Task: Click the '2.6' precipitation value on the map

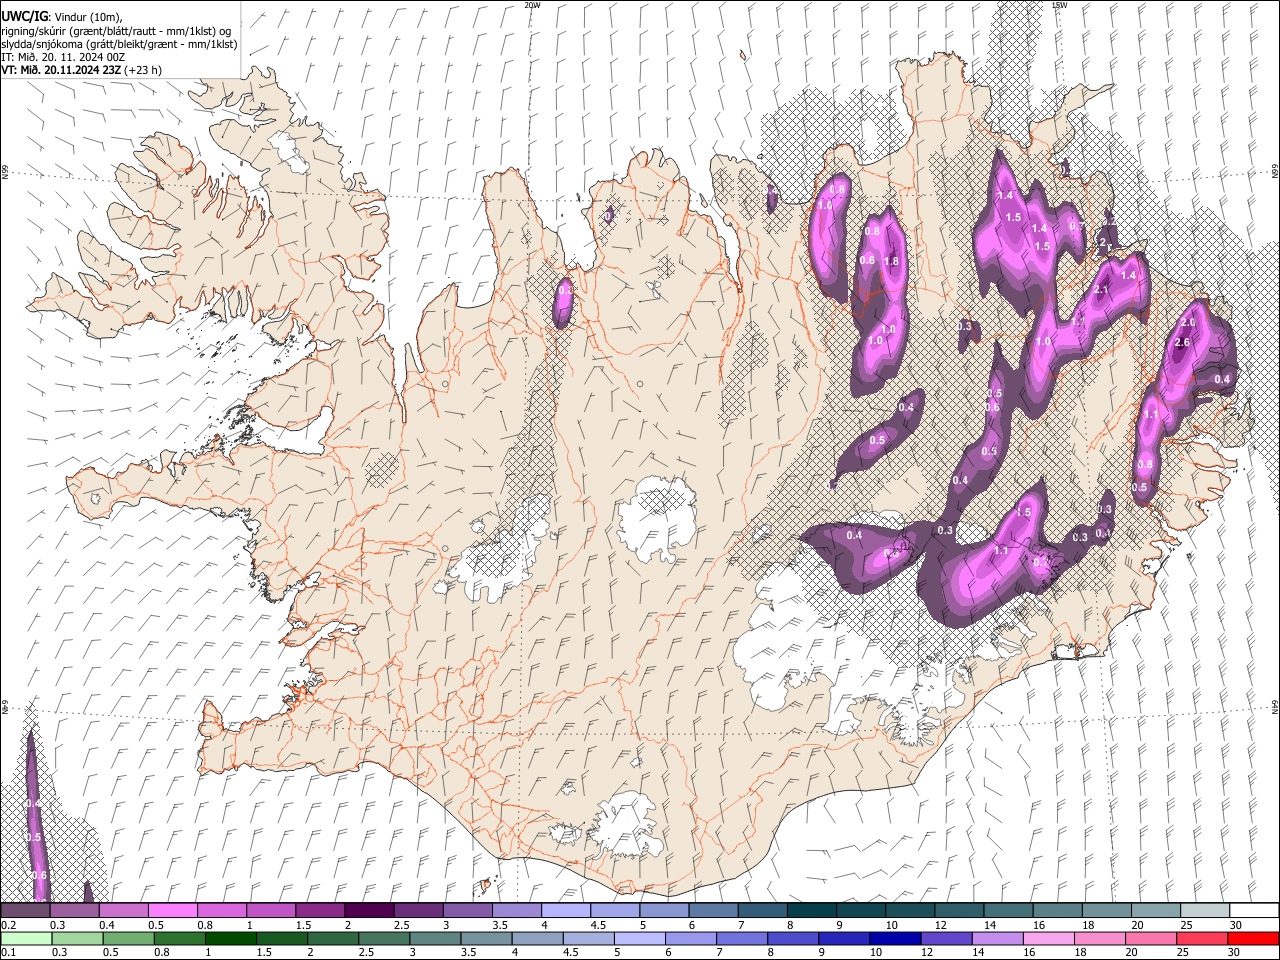Action: pyautogui.click(x=1181, y=343)
